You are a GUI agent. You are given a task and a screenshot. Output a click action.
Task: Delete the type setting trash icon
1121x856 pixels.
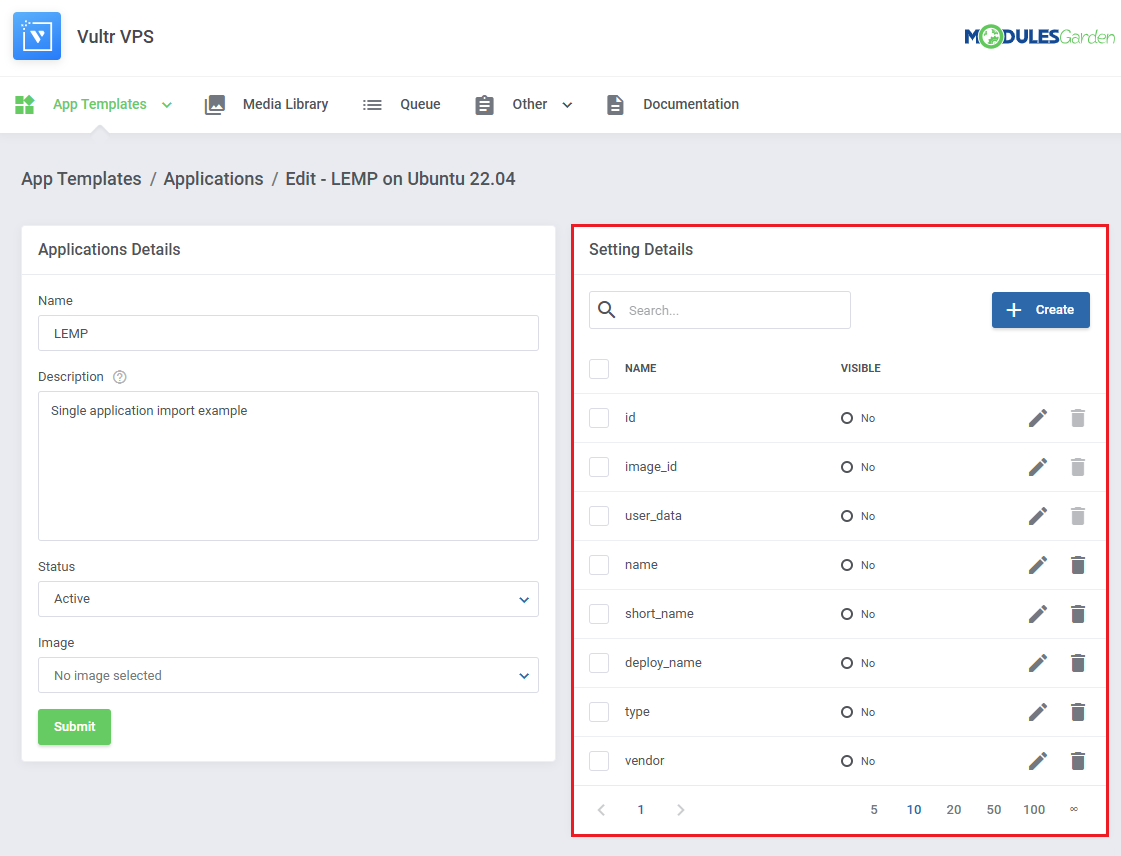(1078, 712)
